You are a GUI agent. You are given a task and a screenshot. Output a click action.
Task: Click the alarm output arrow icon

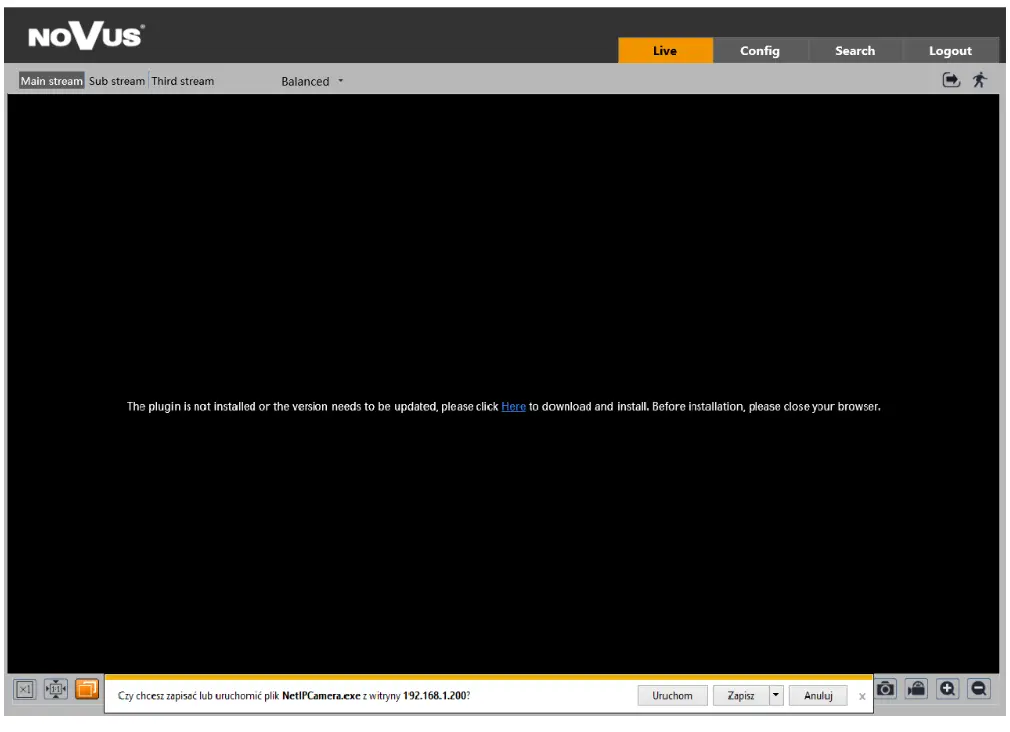(x=951, y=80)
